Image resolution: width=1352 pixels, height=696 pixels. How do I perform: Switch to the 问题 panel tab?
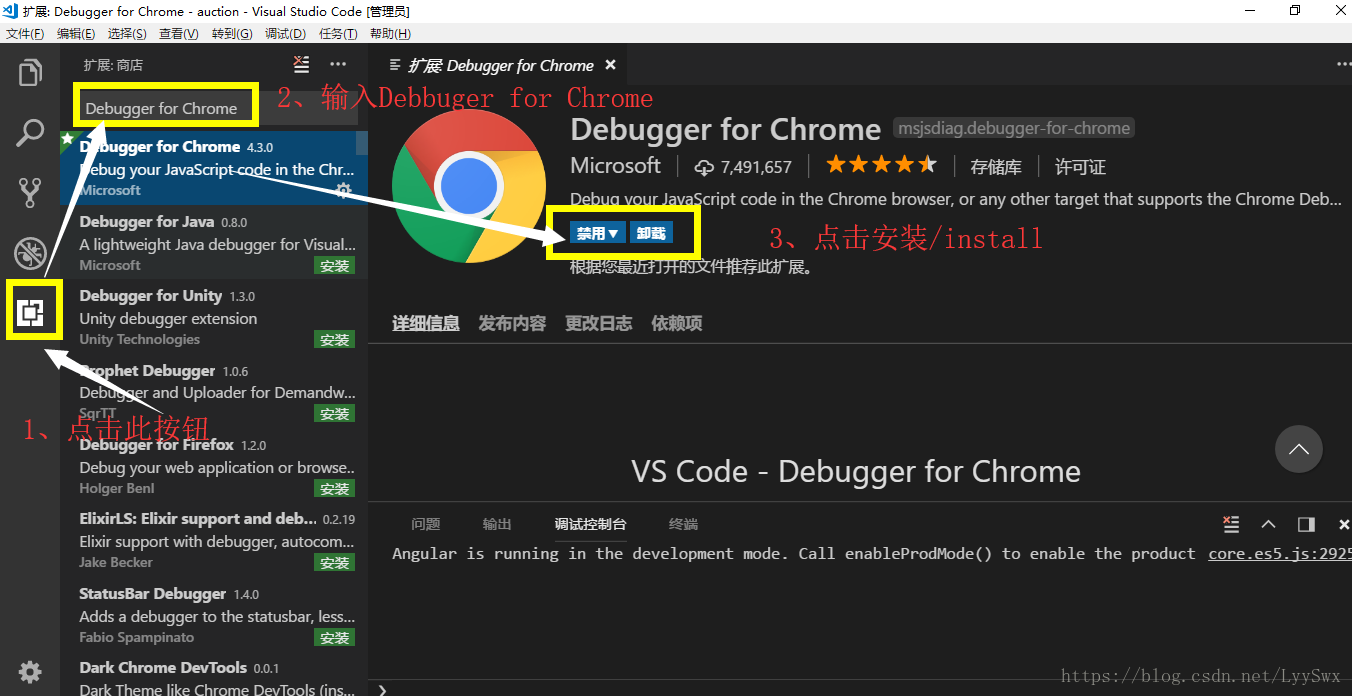click(x=426, y=524)
